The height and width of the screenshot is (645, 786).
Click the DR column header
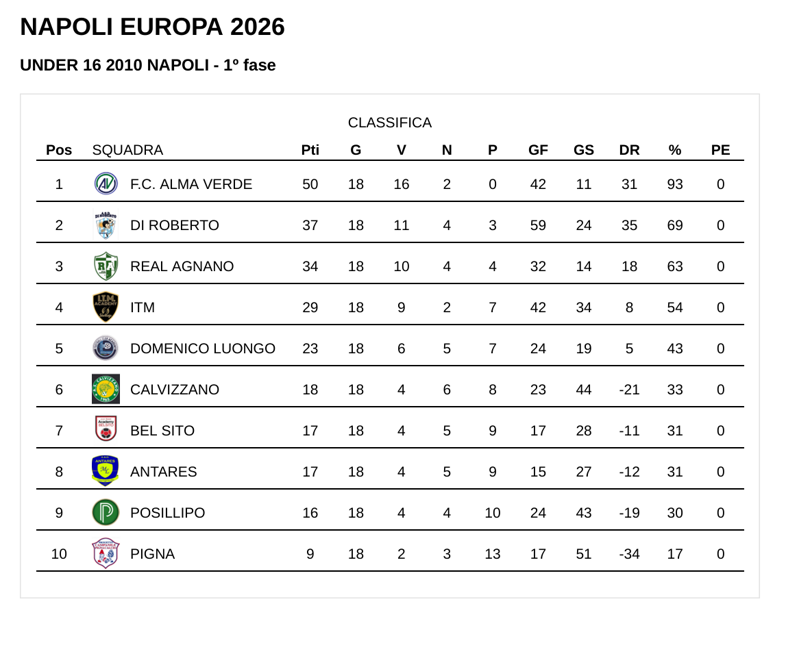629,150
